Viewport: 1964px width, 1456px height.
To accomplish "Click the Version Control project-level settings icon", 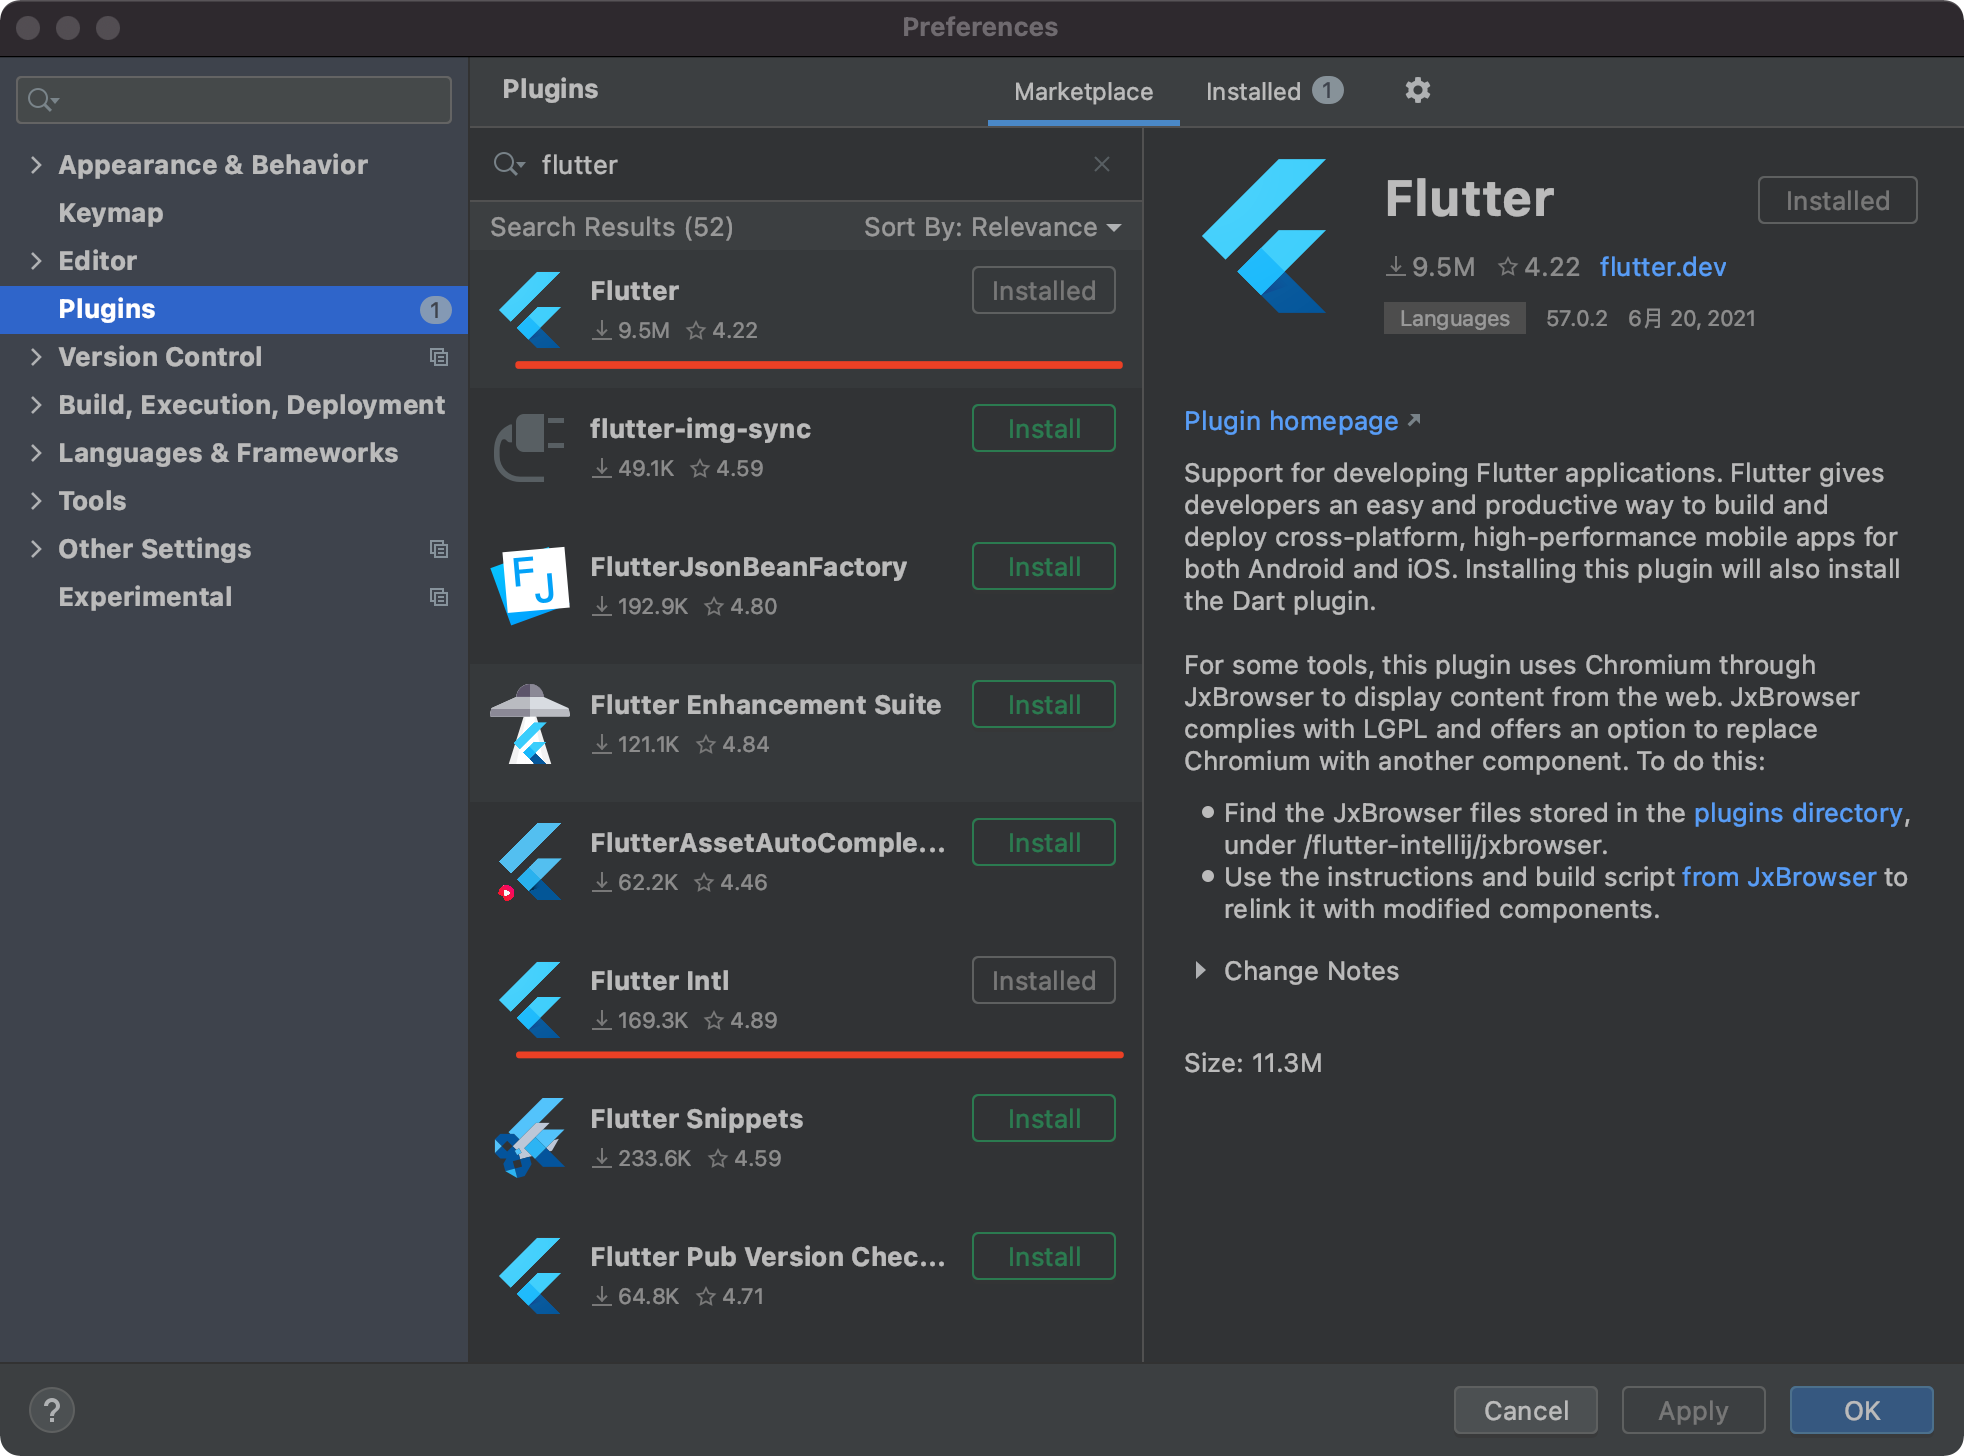I will tap(438, 357).
